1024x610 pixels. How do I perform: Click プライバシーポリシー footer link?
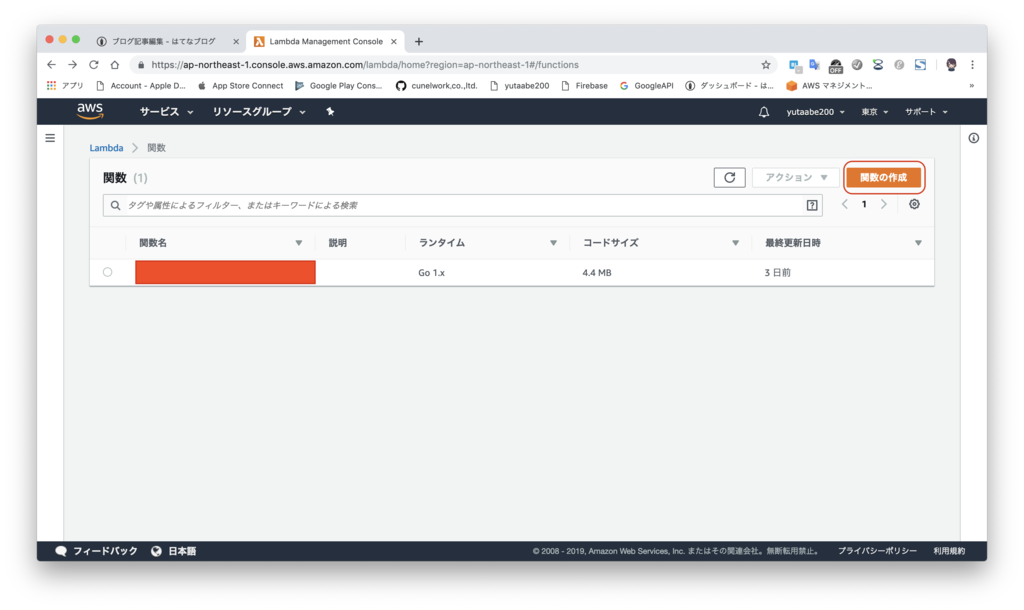(x=877, y=551)
